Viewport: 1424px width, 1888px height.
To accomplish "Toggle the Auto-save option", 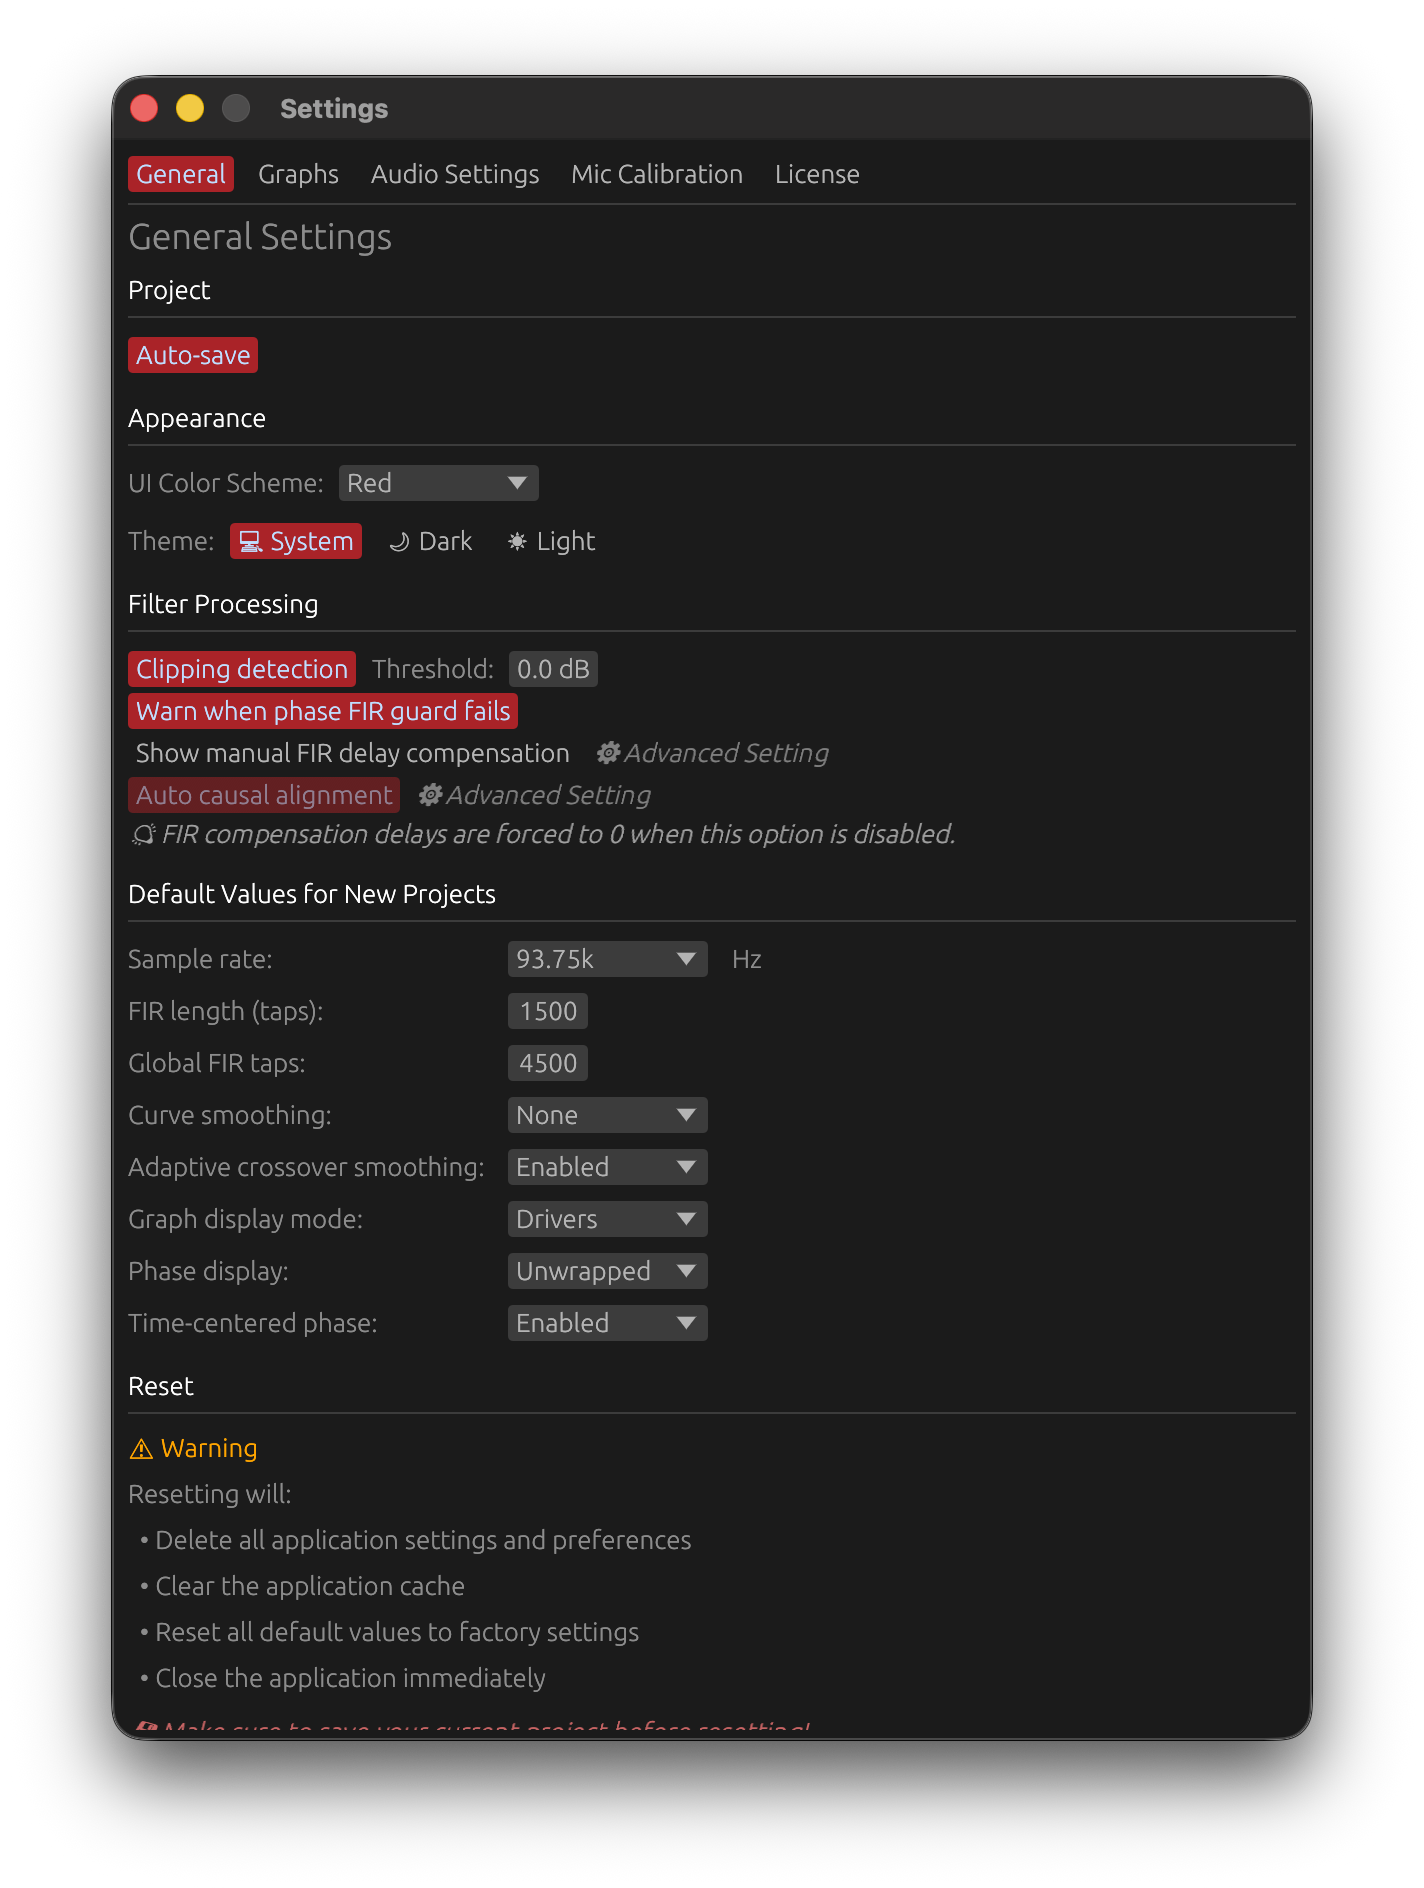I will tap(193, 355).
